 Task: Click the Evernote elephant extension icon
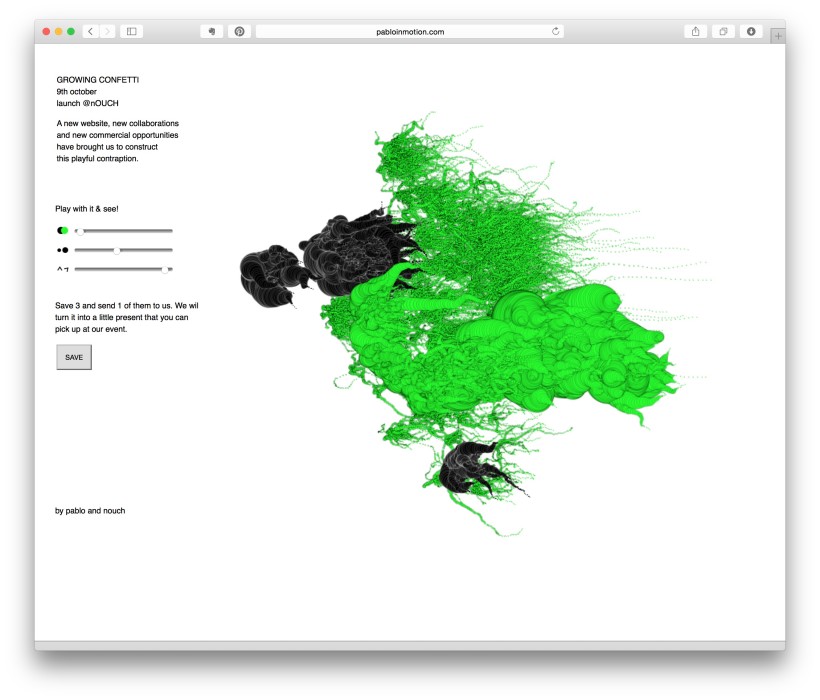(212, 32)
